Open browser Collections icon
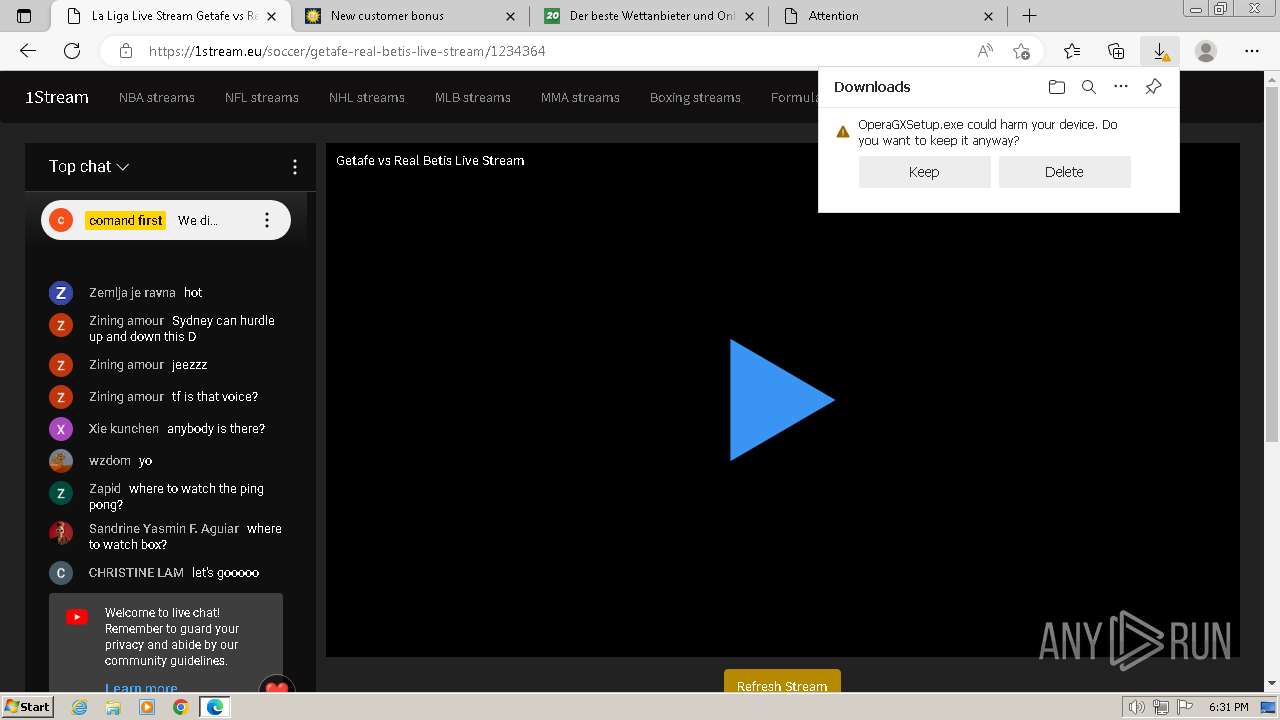 1116,51
